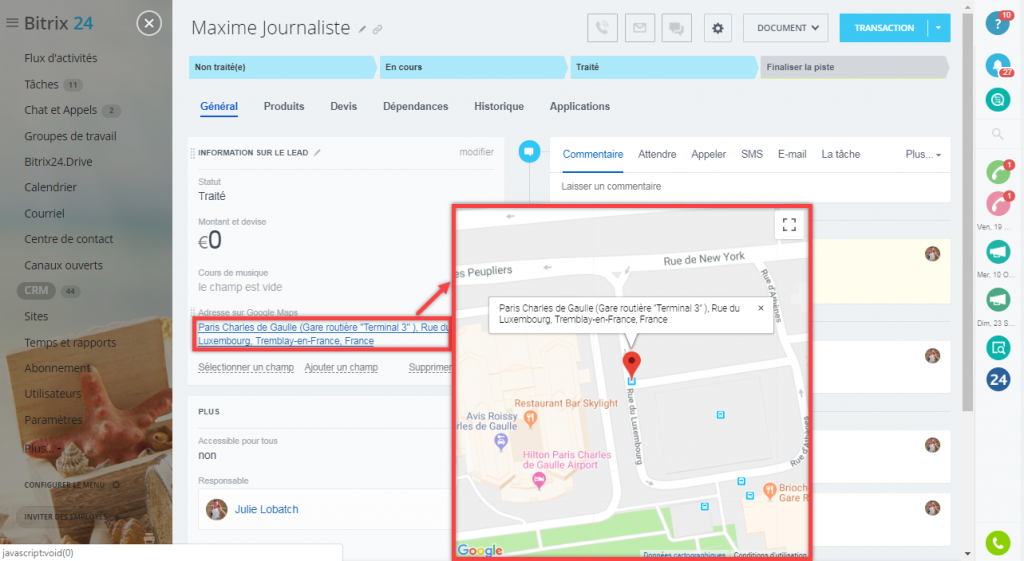
Task: Set stage to Traité
Action: click(x=664, y=67)
